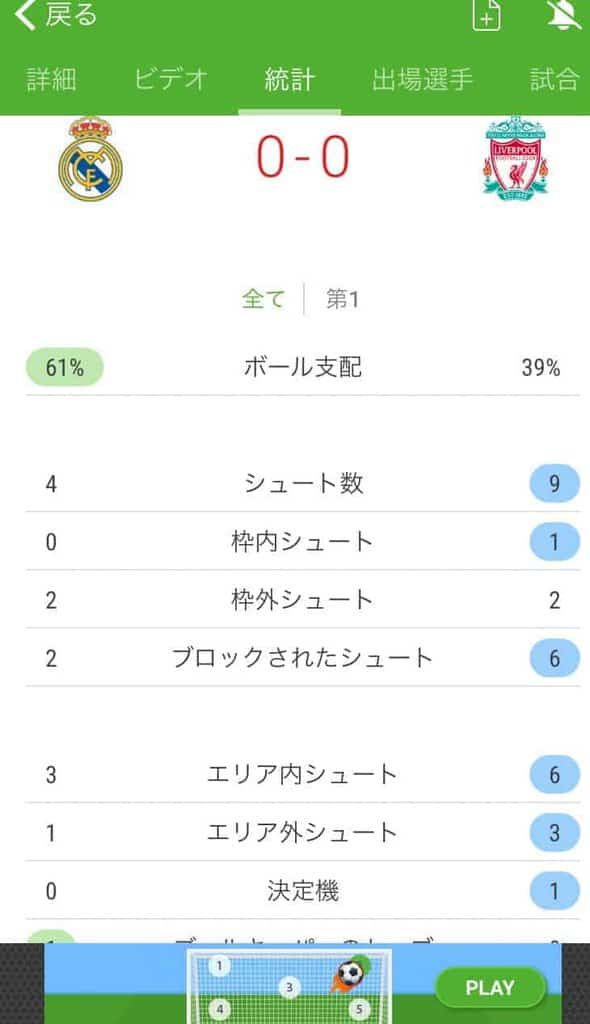Tap the soccer ball in the ad banner
Viewport: 590px width, 1024px height.
coord(350,974)
